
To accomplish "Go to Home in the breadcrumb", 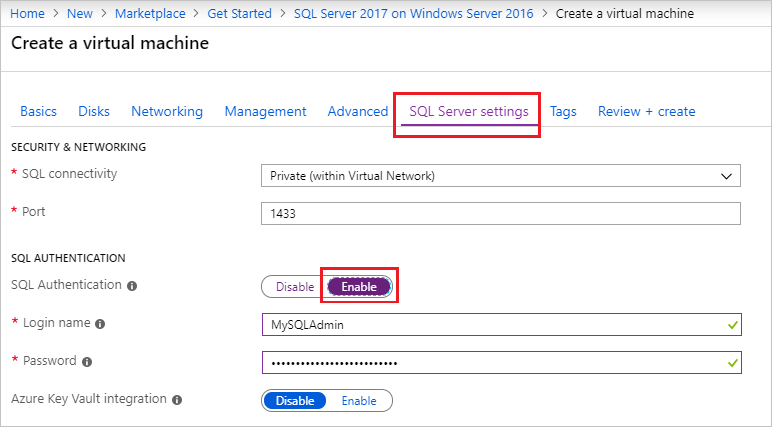I will point(27,13).
